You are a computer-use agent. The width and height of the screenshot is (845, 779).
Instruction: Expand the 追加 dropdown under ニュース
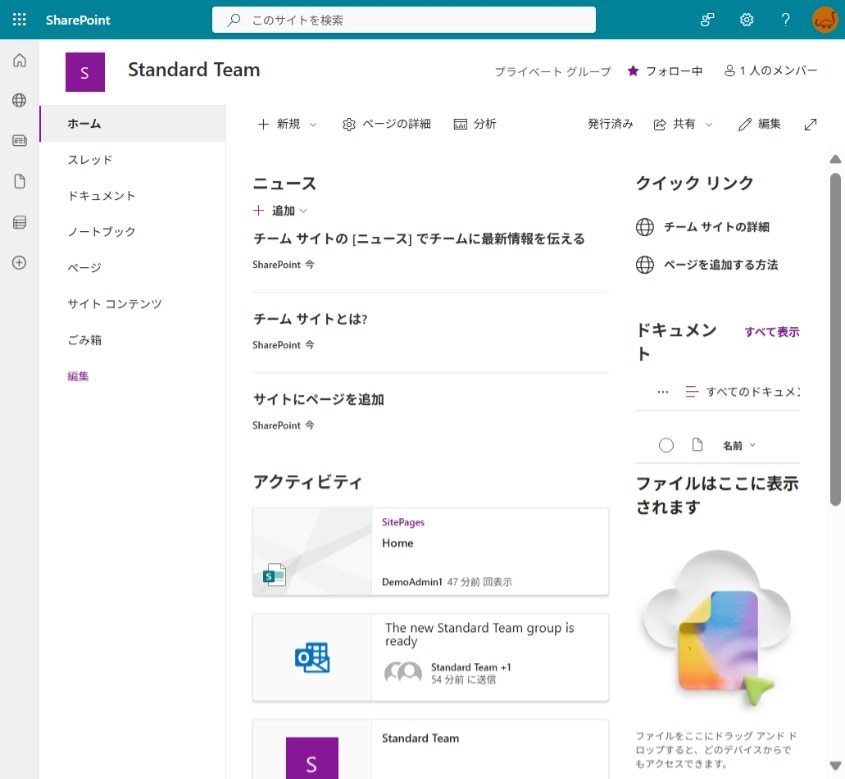tap(280, 211)
